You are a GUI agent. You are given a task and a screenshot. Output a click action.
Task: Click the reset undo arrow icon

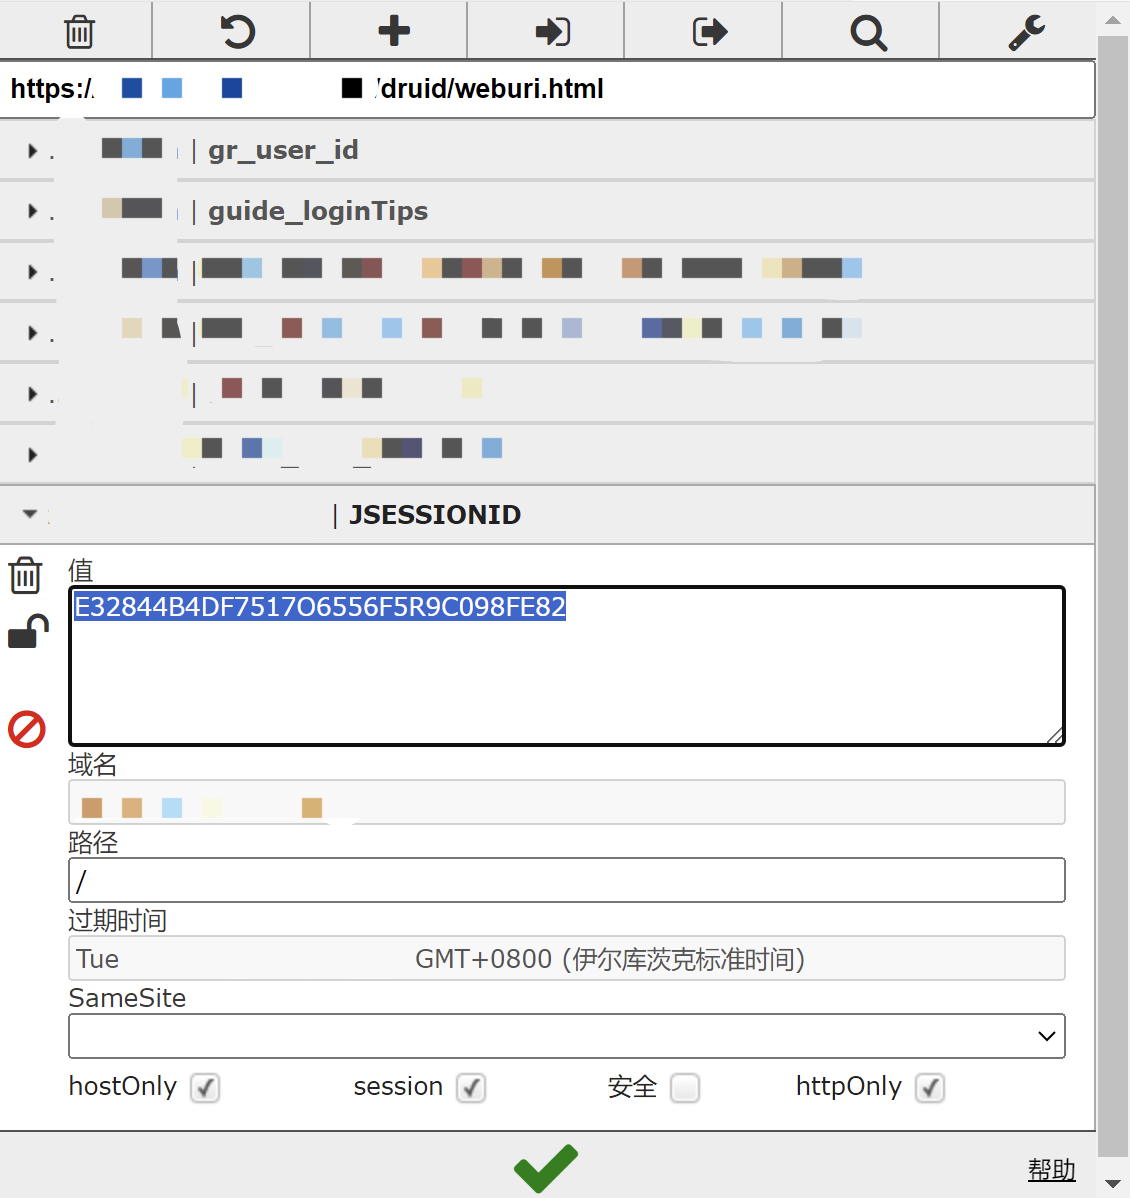(x=237, y=32)
